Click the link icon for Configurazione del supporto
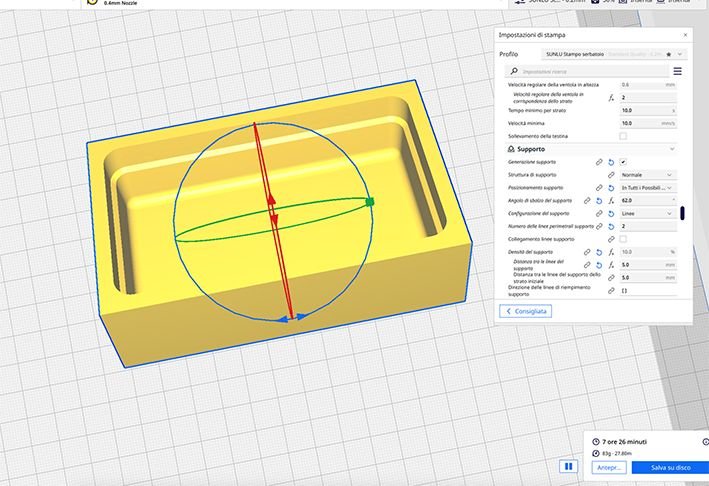 [599, 213]
